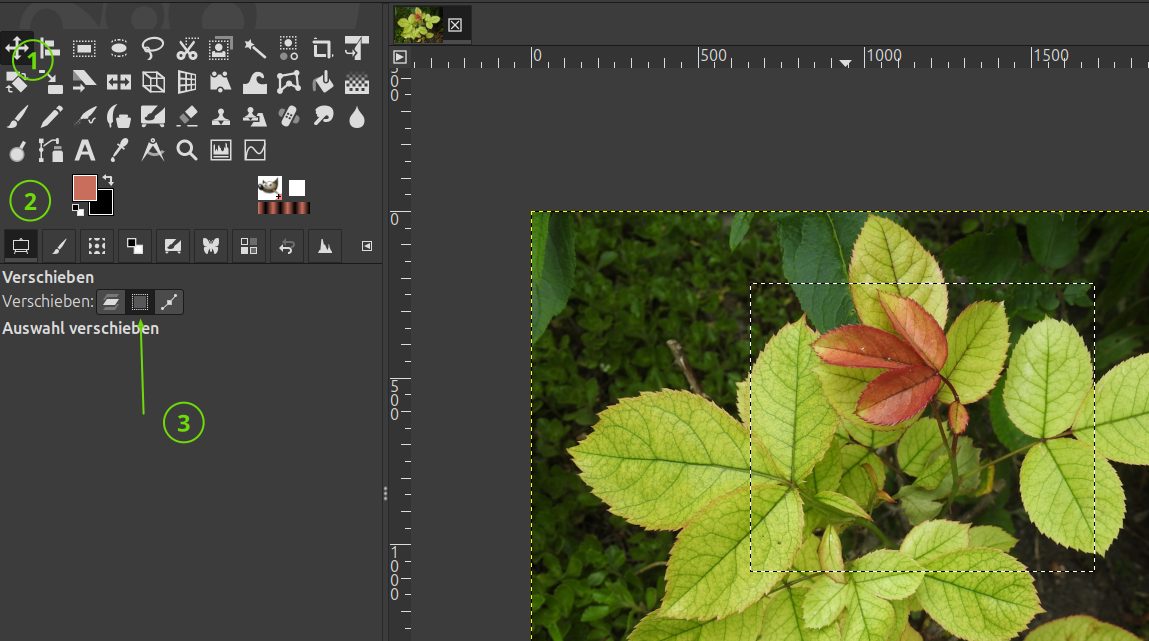Switch to the Histogram tab
This screenshot has height=641, width=1149.
(325, 246)
